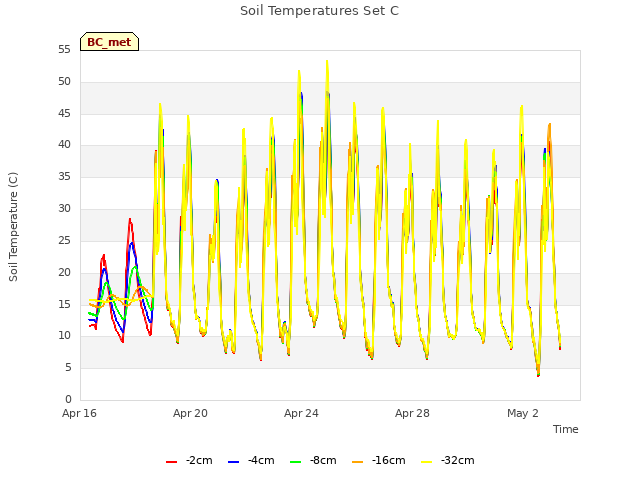Click the red -2cm curve peak near 28

(x=130, y=220)
